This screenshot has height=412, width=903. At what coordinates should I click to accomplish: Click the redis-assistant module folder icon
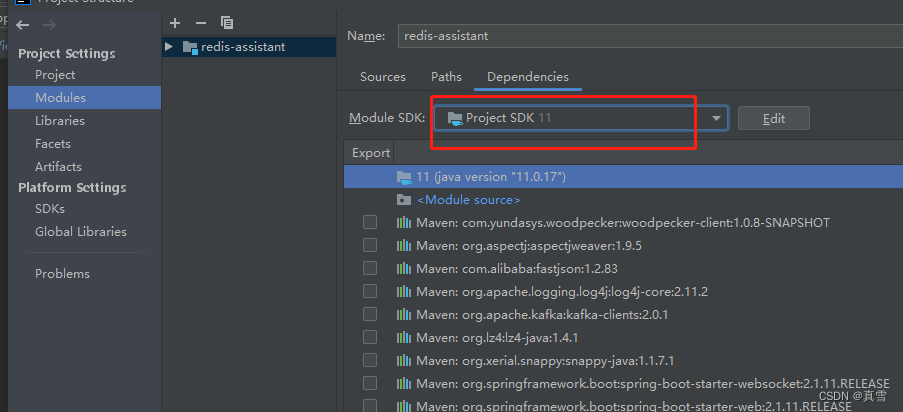click(x=190, y=47)
